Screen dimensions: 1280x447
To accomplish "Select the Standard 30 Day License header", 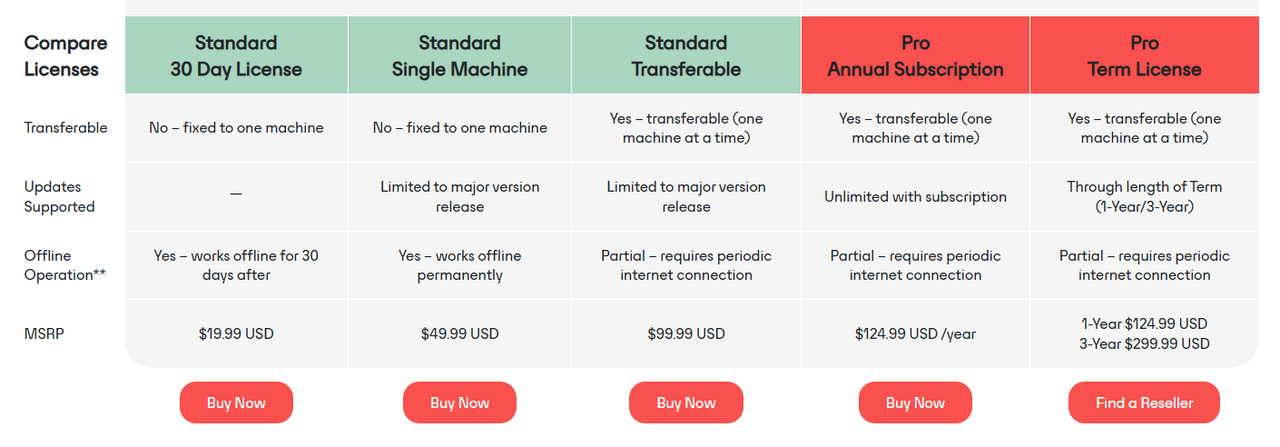I will coord(236,56).
